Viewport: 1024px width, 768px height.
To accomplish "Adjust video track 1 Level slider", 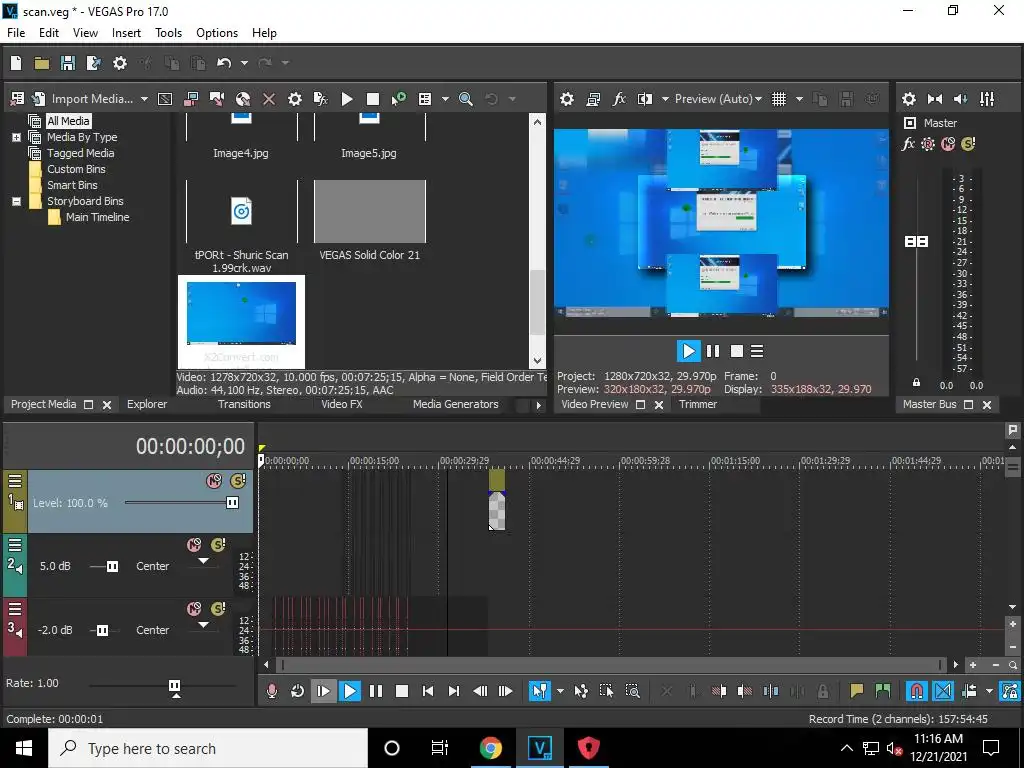I will pyautogui.click(x=232, y=502).
